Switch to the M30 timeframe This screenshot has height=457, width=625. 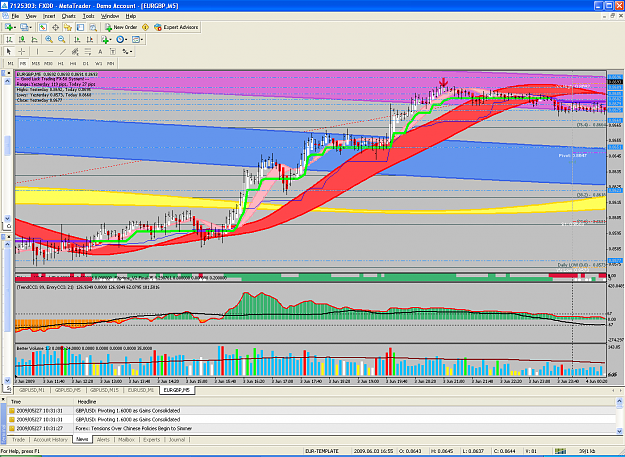[48, 63]
